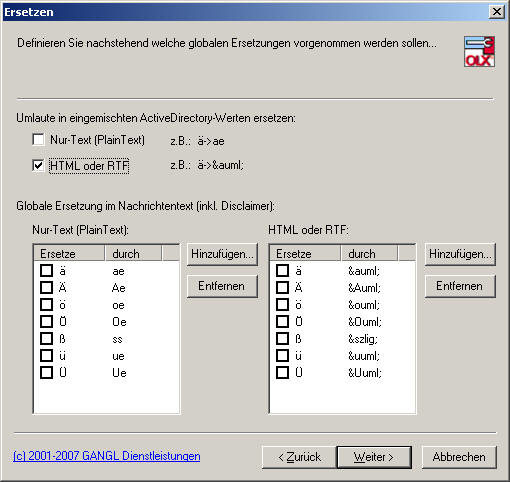
Task: Tick the ä to &auml; HTML replacement
Action: pyautogui.click(x=282, y=270)
